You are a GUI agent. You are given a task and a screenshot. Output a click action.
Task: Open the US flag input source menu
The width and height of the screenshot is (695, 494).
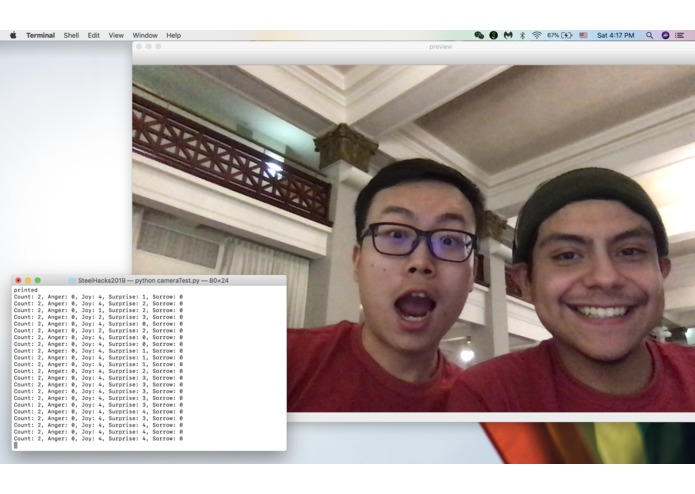pyautogui.click(x=583, y=35)
